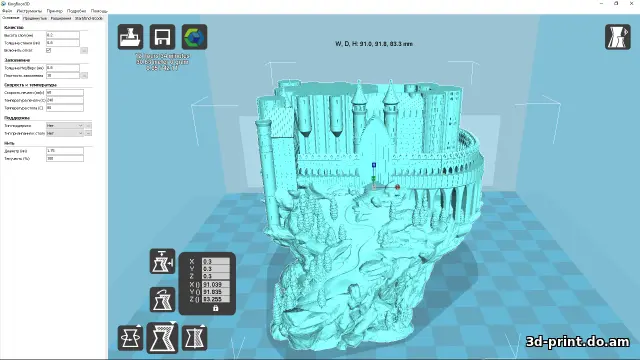
Task: Click the Load model icon
Action: point(131,37)
